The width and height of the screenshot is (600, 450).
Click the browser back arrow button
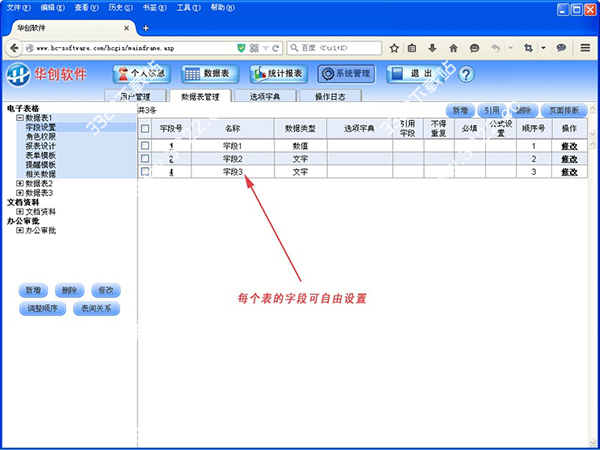tap(14, 48)
